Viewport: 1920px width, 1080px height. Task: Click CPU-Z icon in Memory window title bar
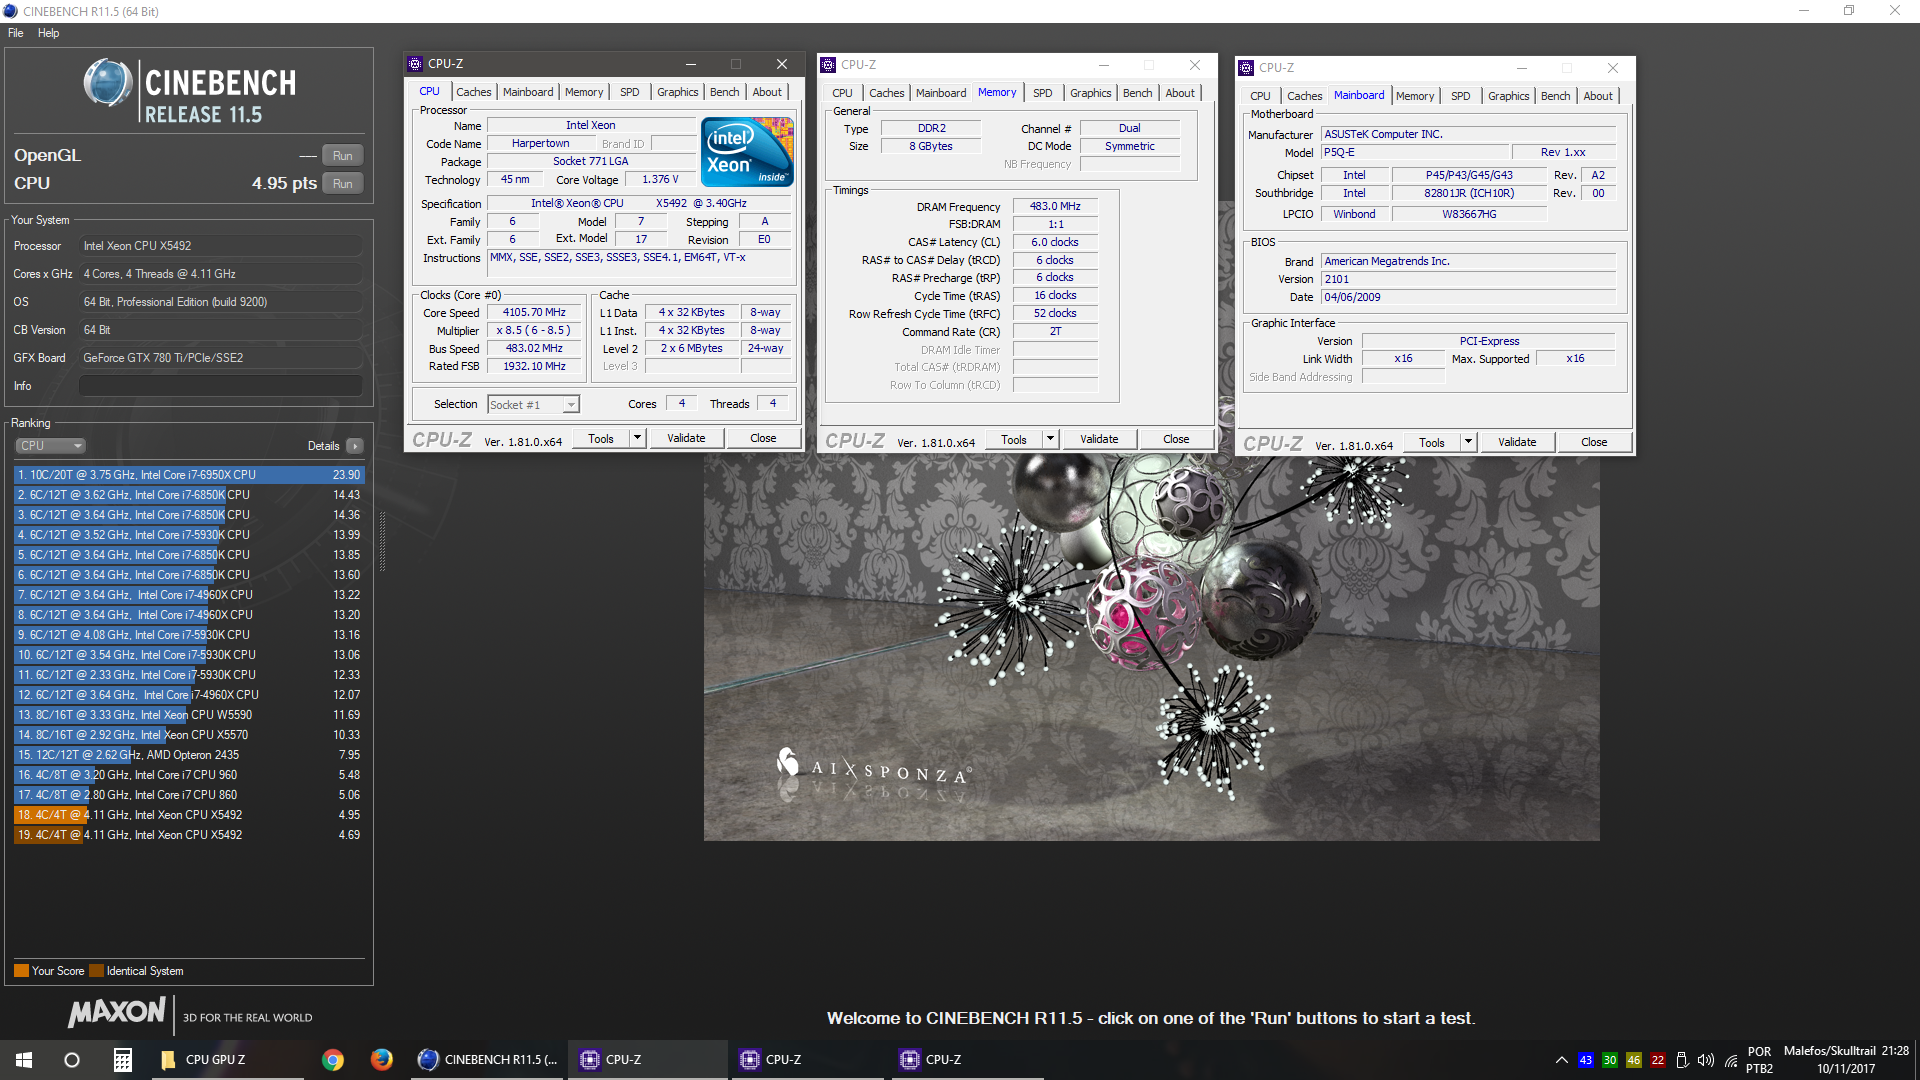828,65
